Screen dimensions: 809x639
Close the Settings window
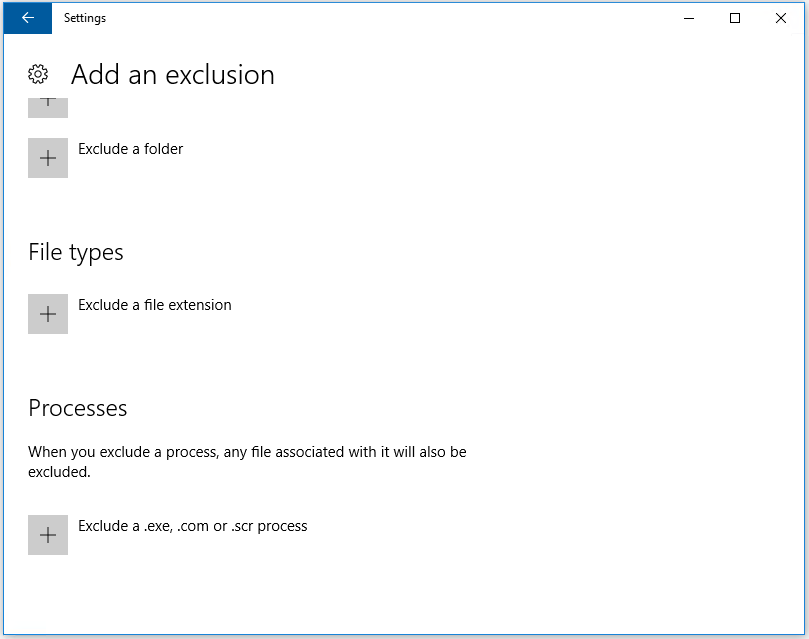(x=781, y=18)
